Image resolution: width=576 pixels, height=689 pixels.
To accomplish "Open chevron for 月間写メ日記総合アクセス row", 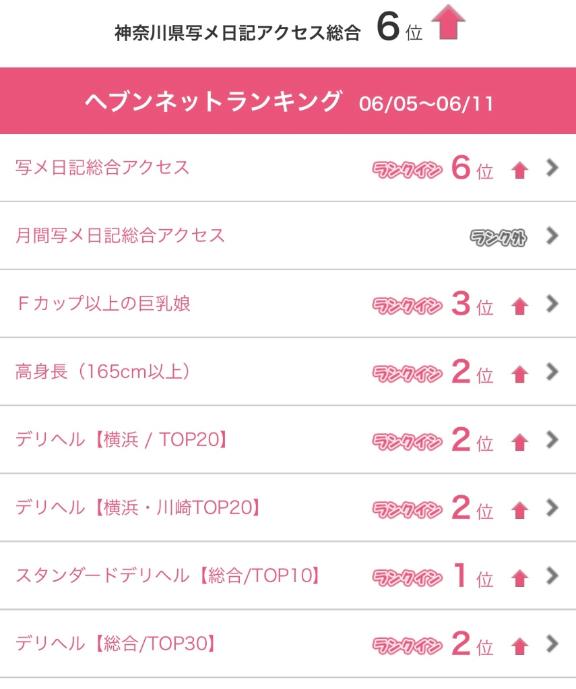I will 552,236.
